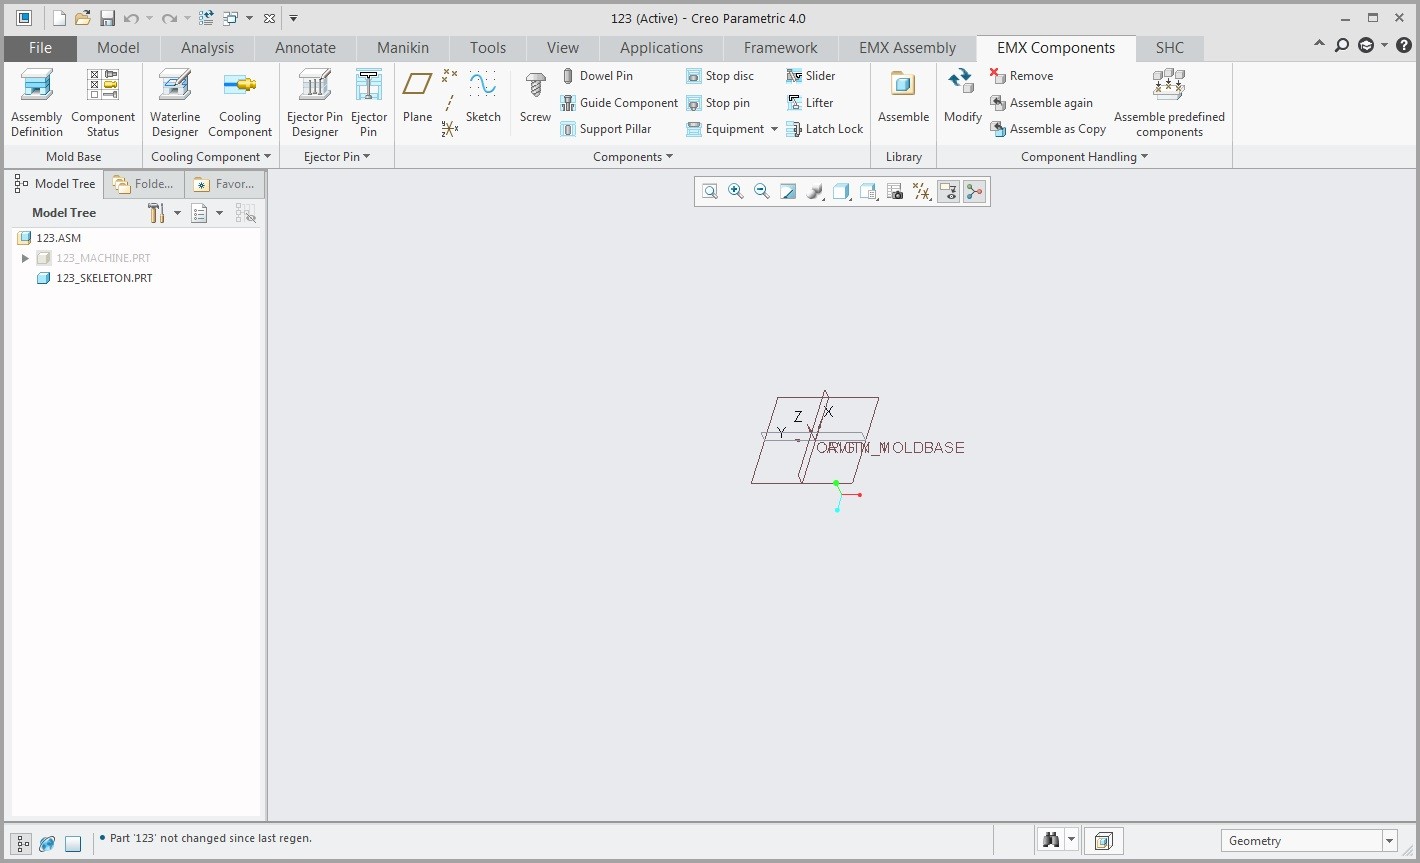Expand the Components group dropdown

[633, 157]
